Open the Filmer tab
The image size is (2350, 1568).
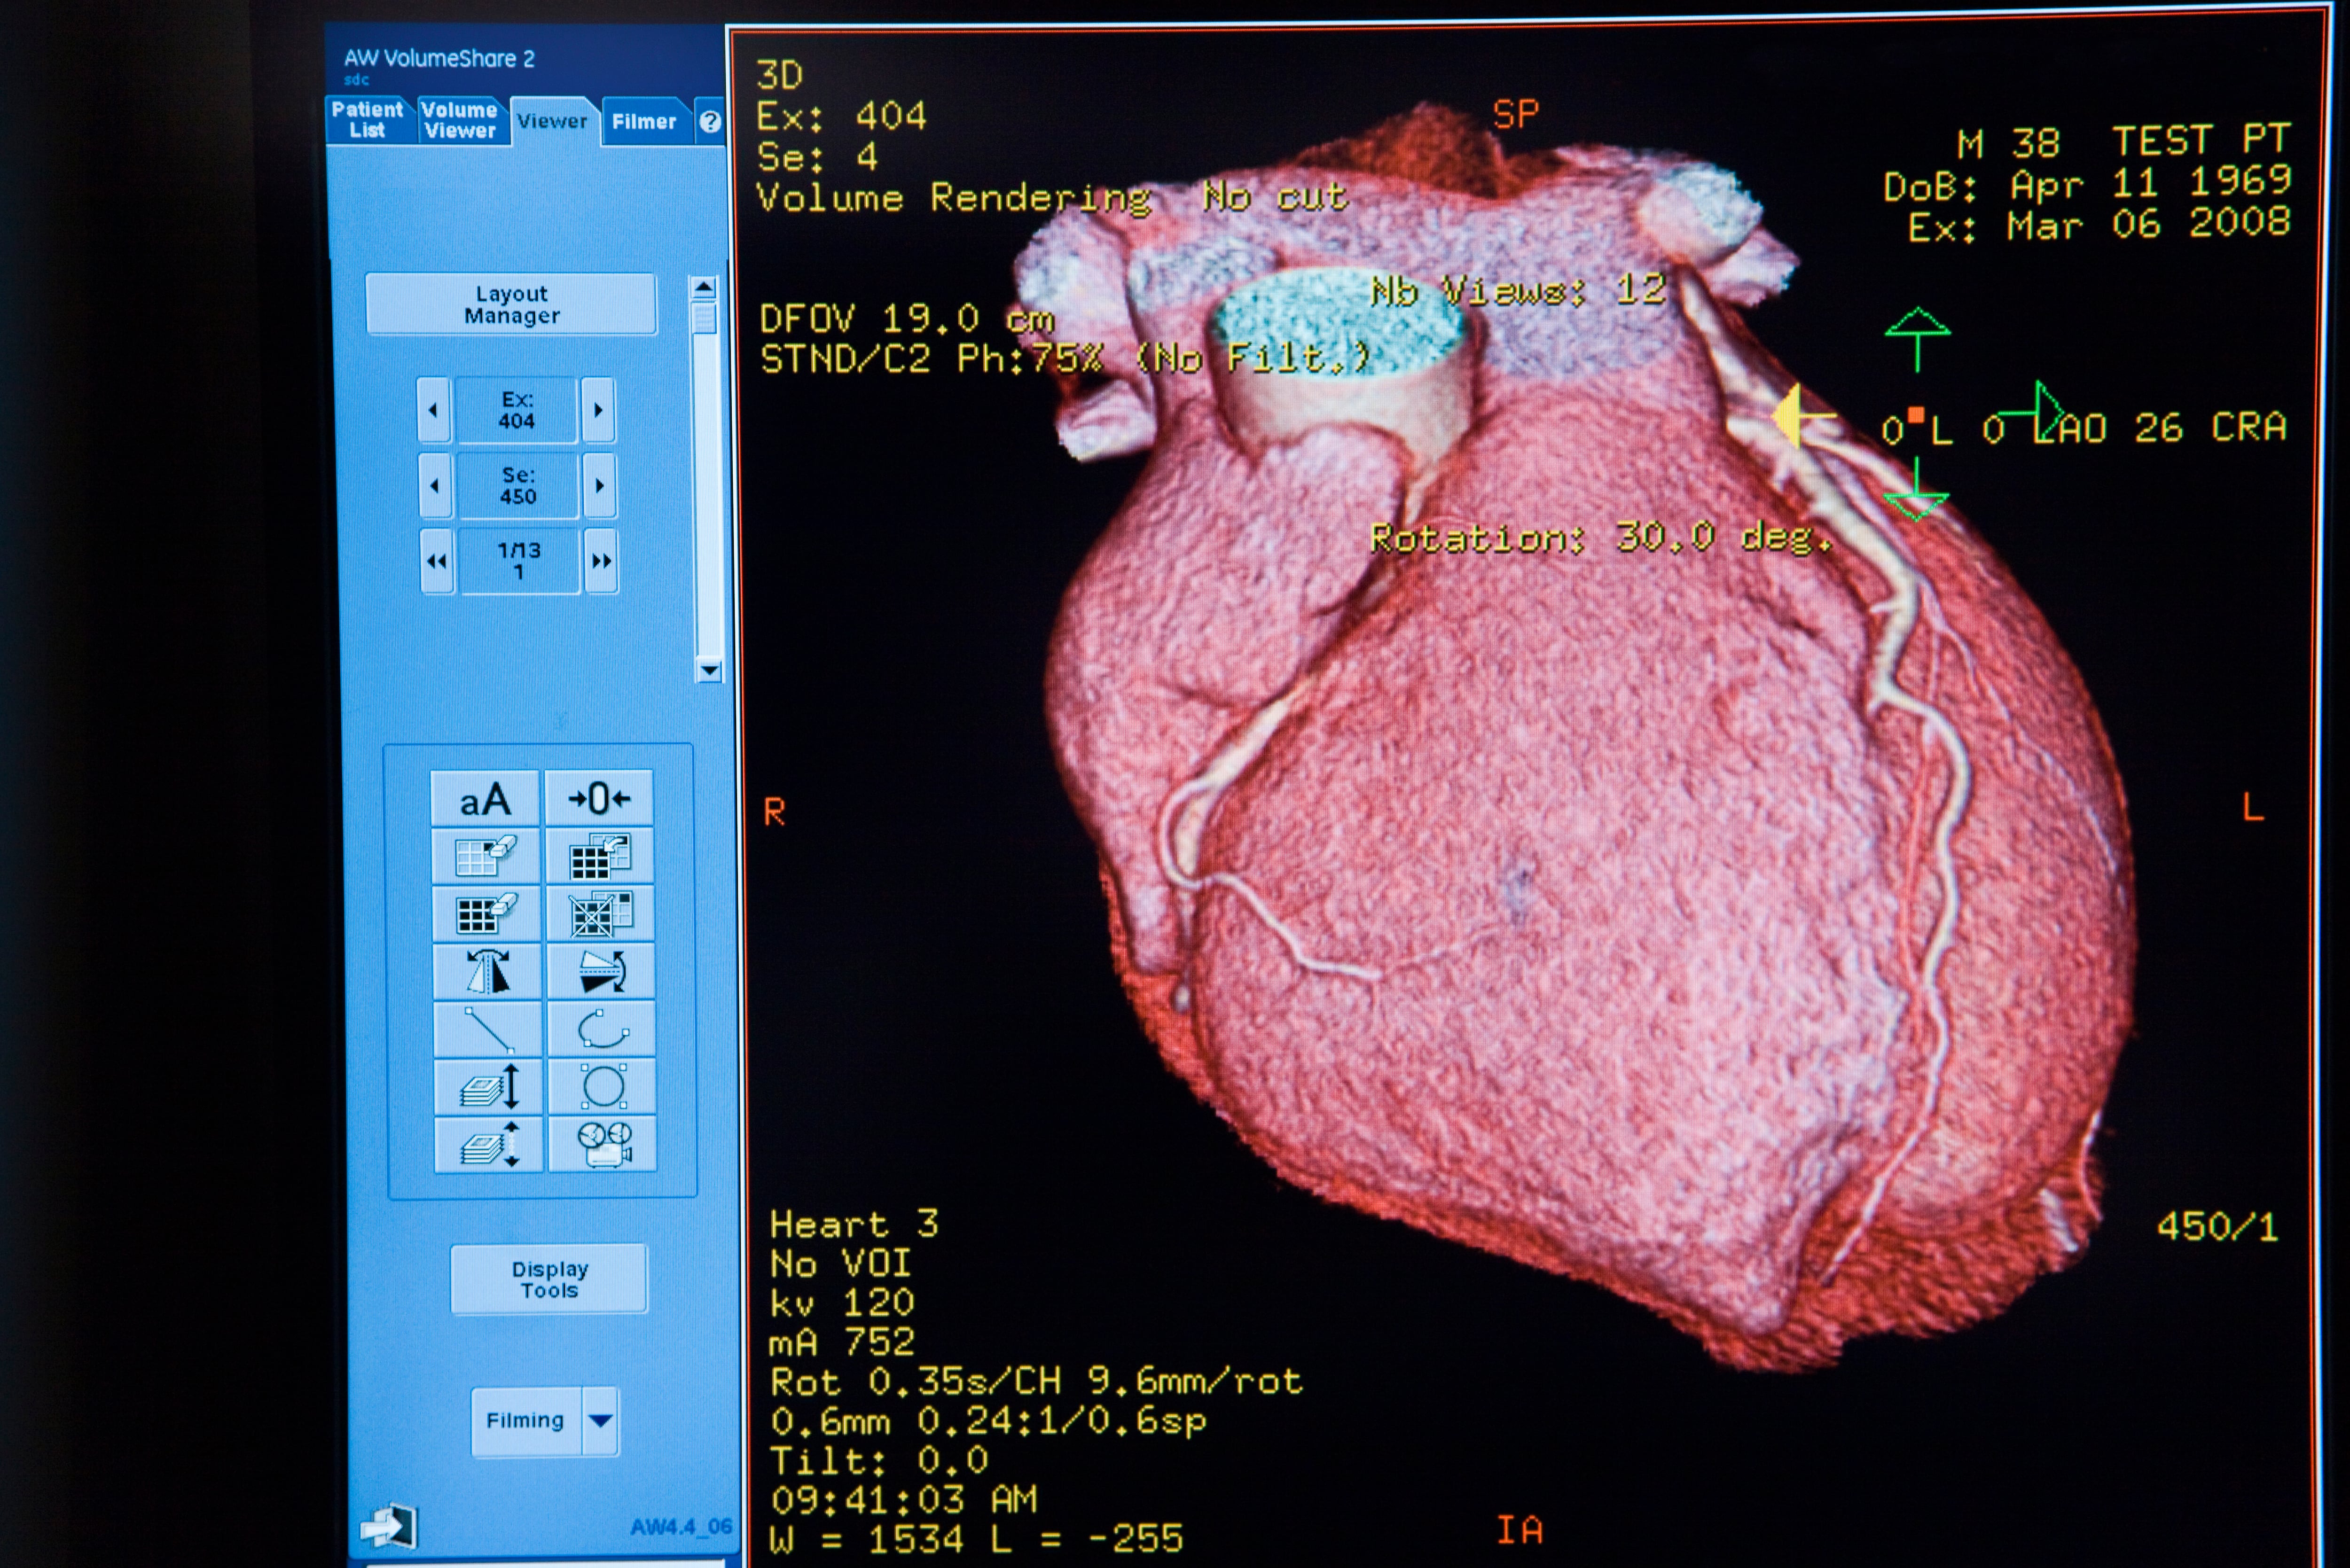(x=643, y=122)
